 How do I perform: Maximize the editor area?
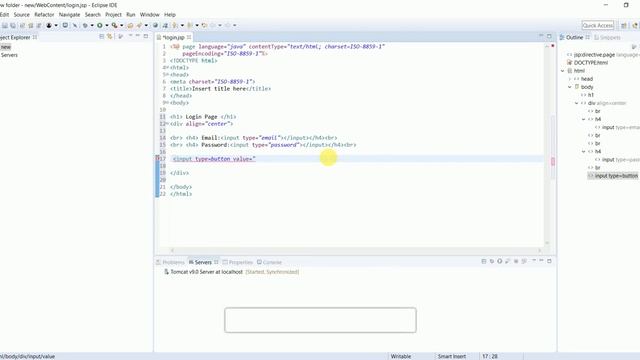(549, 36)
